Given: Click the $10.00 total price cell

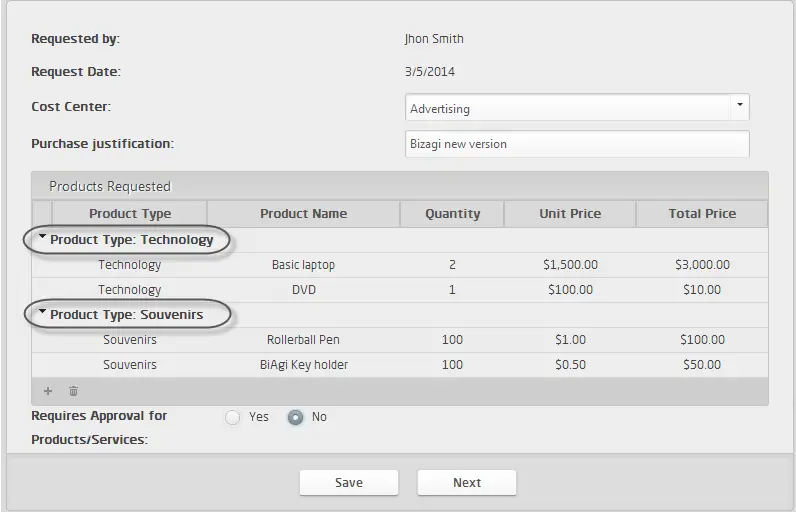Looking at the screenshot, I should click(702, 290).
